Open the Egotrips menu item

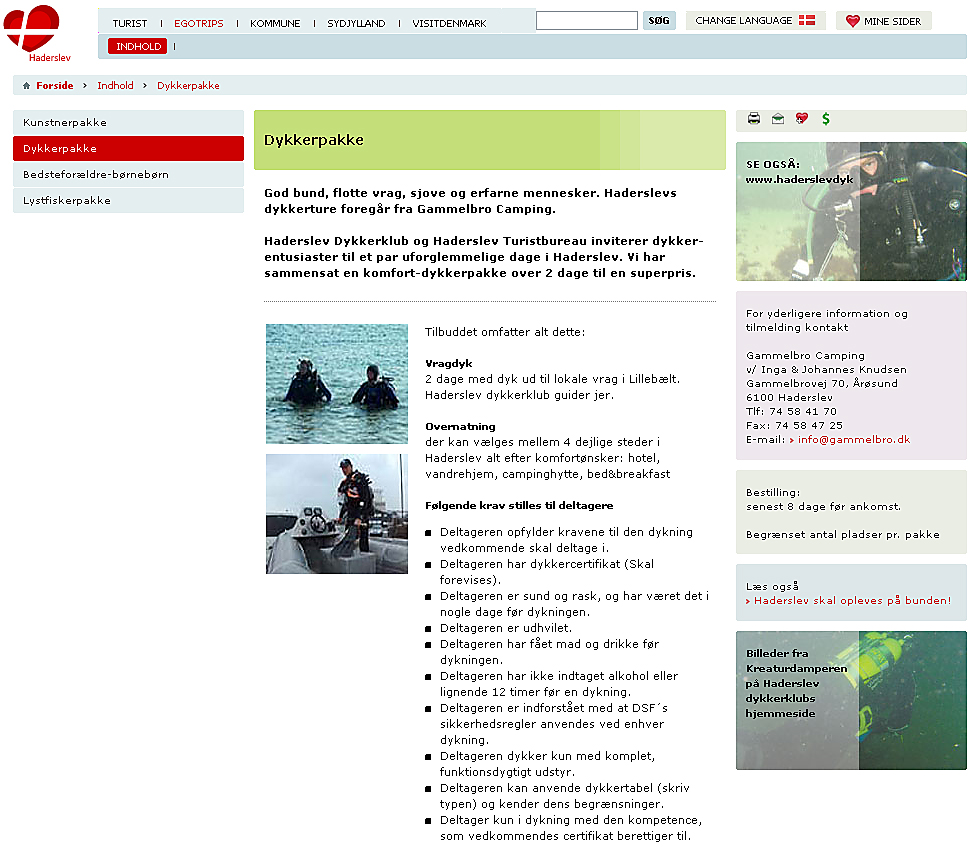tap(198, 24)
